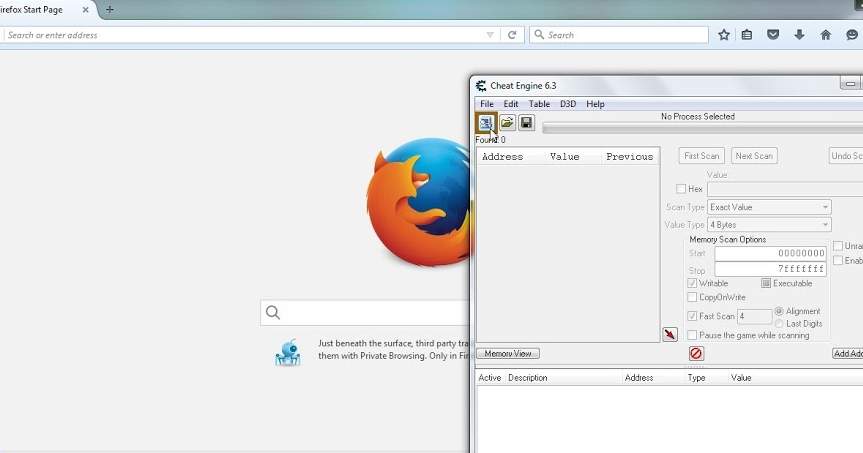Click Firefox bookmark star icon
Viewport: 863px width, 453px height.
pyautogui.click(x=724, y=35)
